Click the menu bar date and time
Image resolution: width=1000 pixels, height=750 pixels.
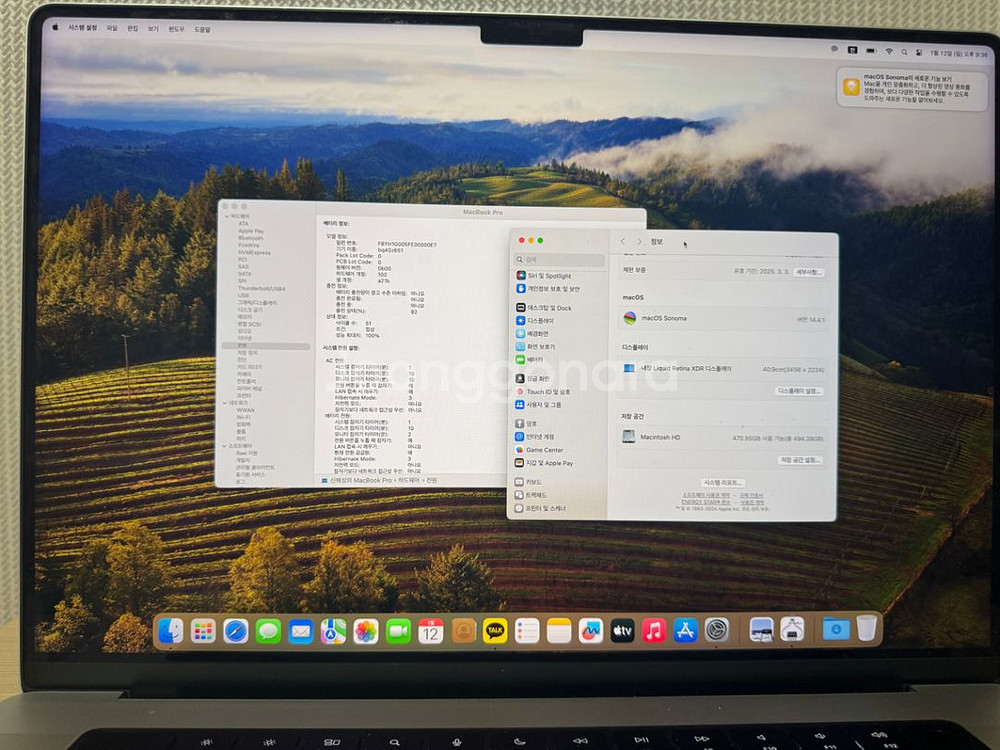(959, 54)
